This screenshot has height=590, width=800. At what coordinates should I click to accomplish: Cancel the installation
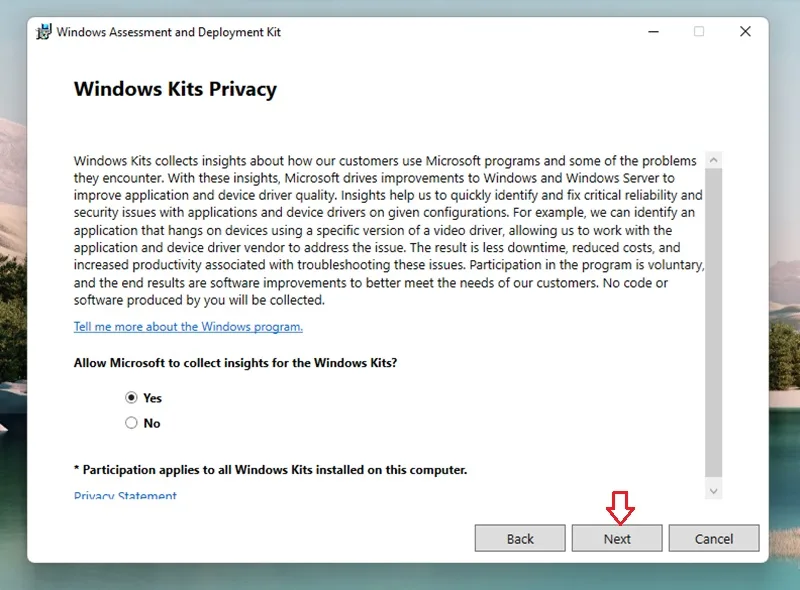coord(714,538)
